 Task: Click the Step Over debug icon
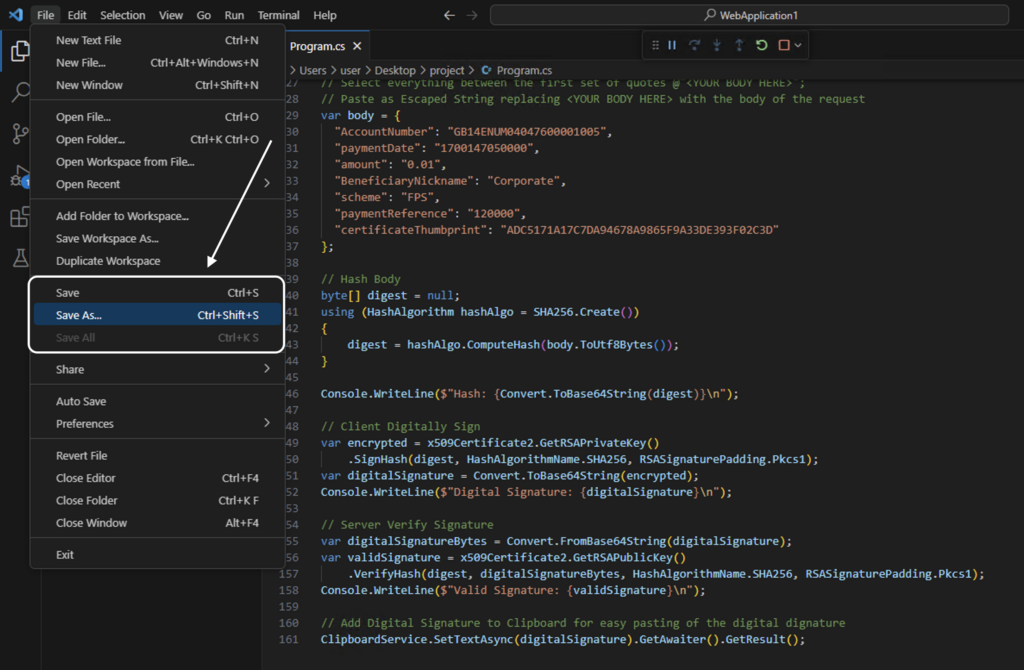(694, 45)
